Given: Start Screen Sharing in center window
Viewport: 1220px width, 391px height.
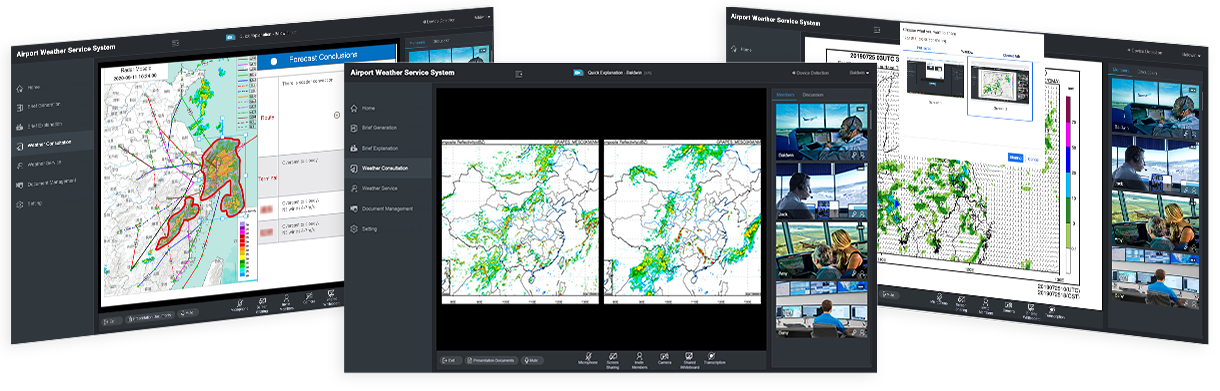Looking at the screenshot, I should [x=612, y=358].
